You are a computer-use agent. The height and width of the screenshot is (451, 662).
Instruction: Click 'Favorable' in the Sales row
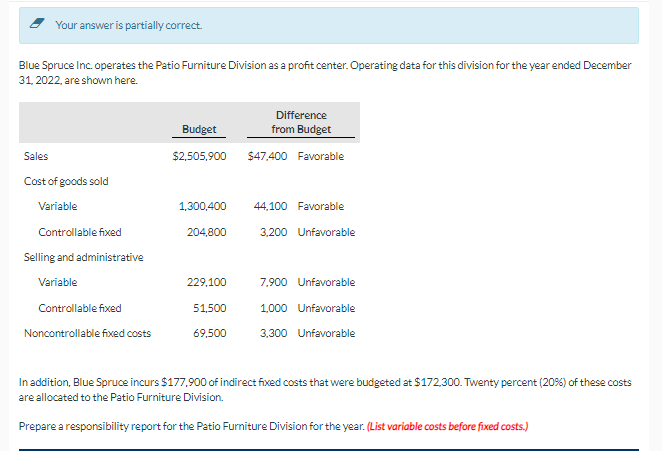click(x=320, y=156)
